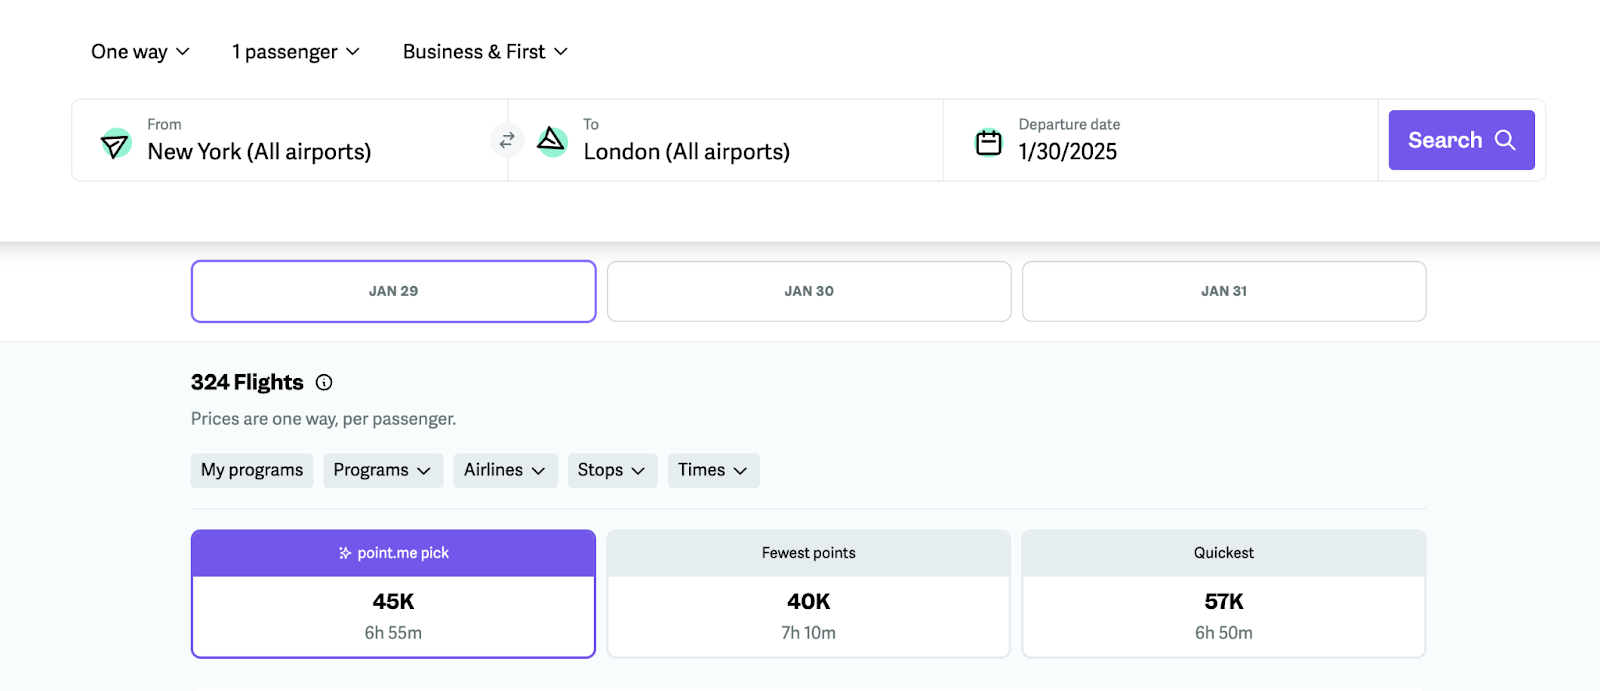1600x691 pixels.
Task: Expand the Stops filter
Action: point(612,470)
